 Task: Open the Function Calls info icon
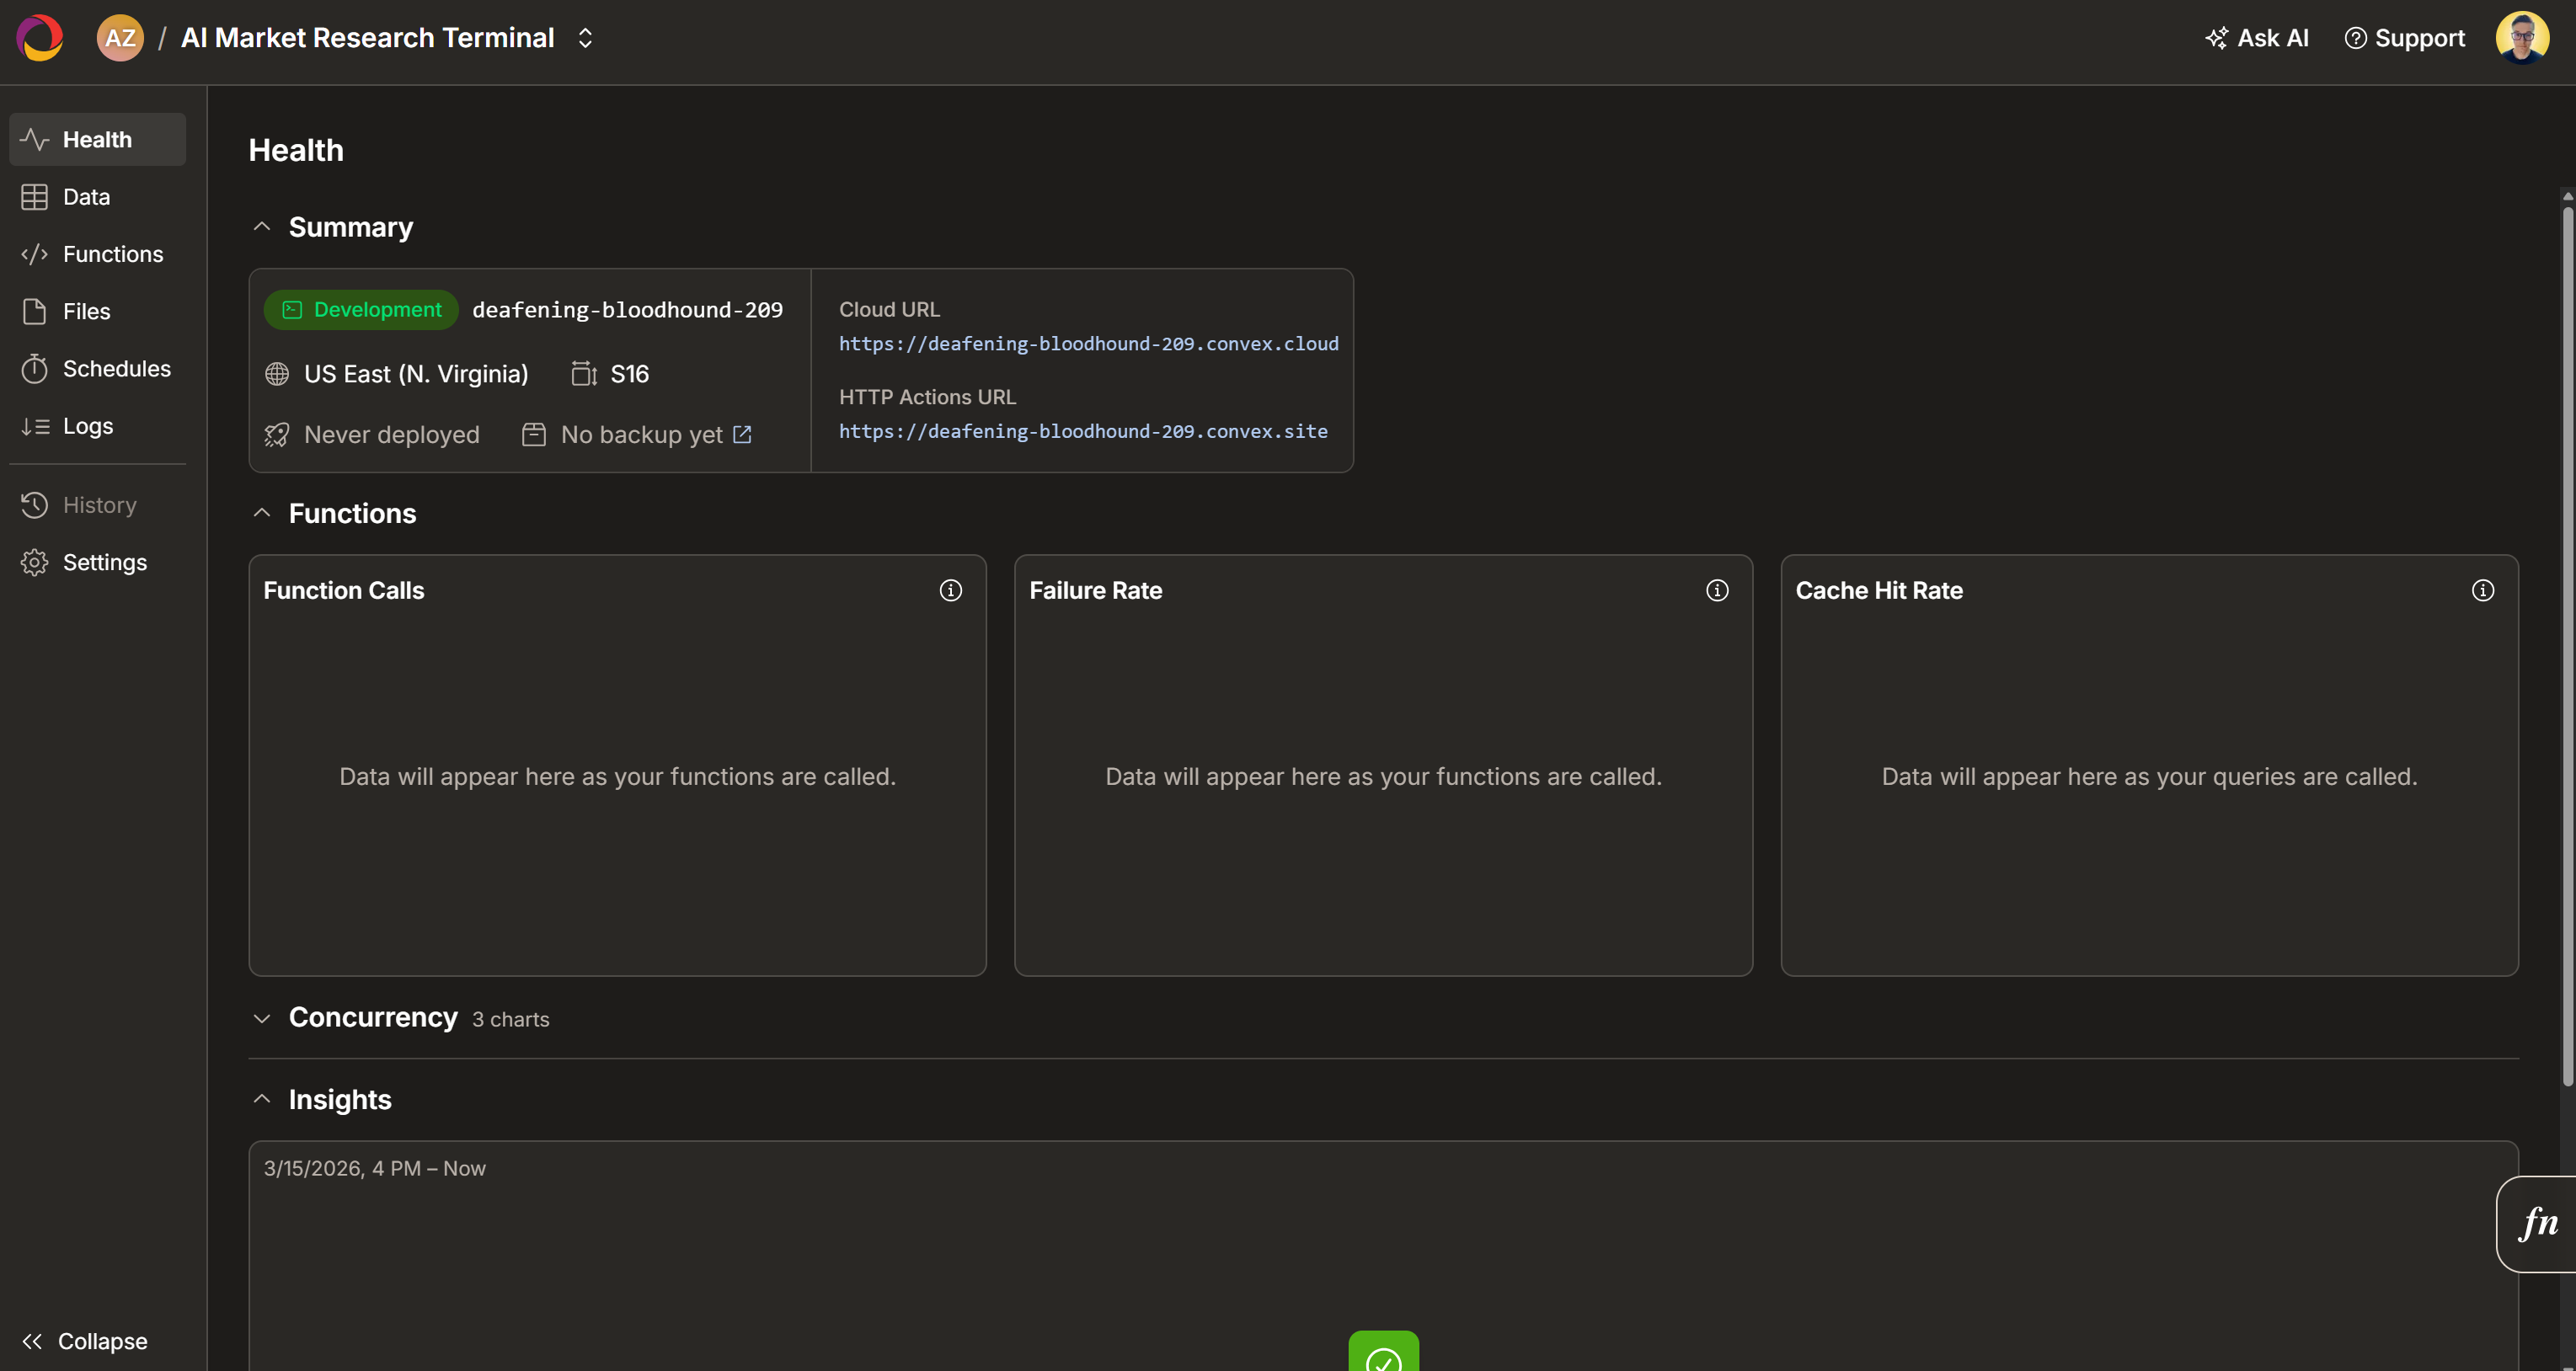(951, 590)
